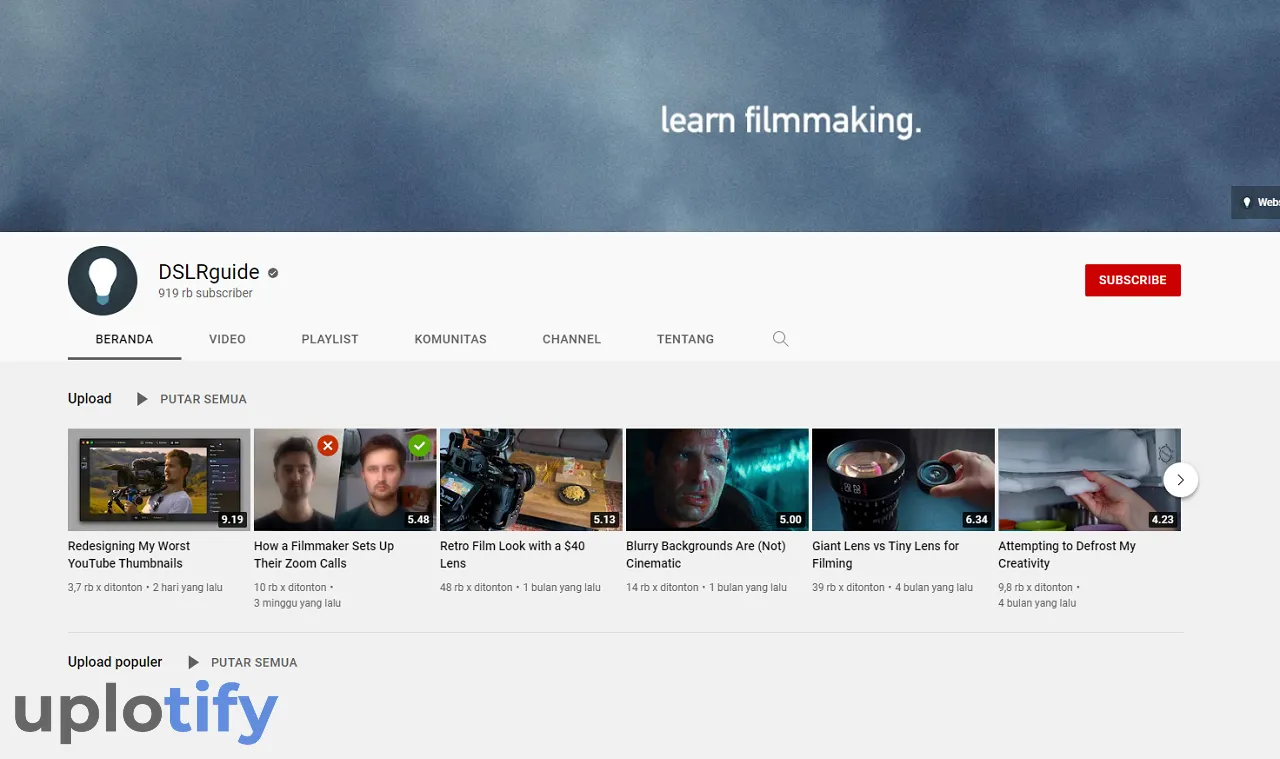This screenshot has height=759, width=1280.
Task: Play all uploads via Putar Semua under Upload
Action: coord(203,399)
